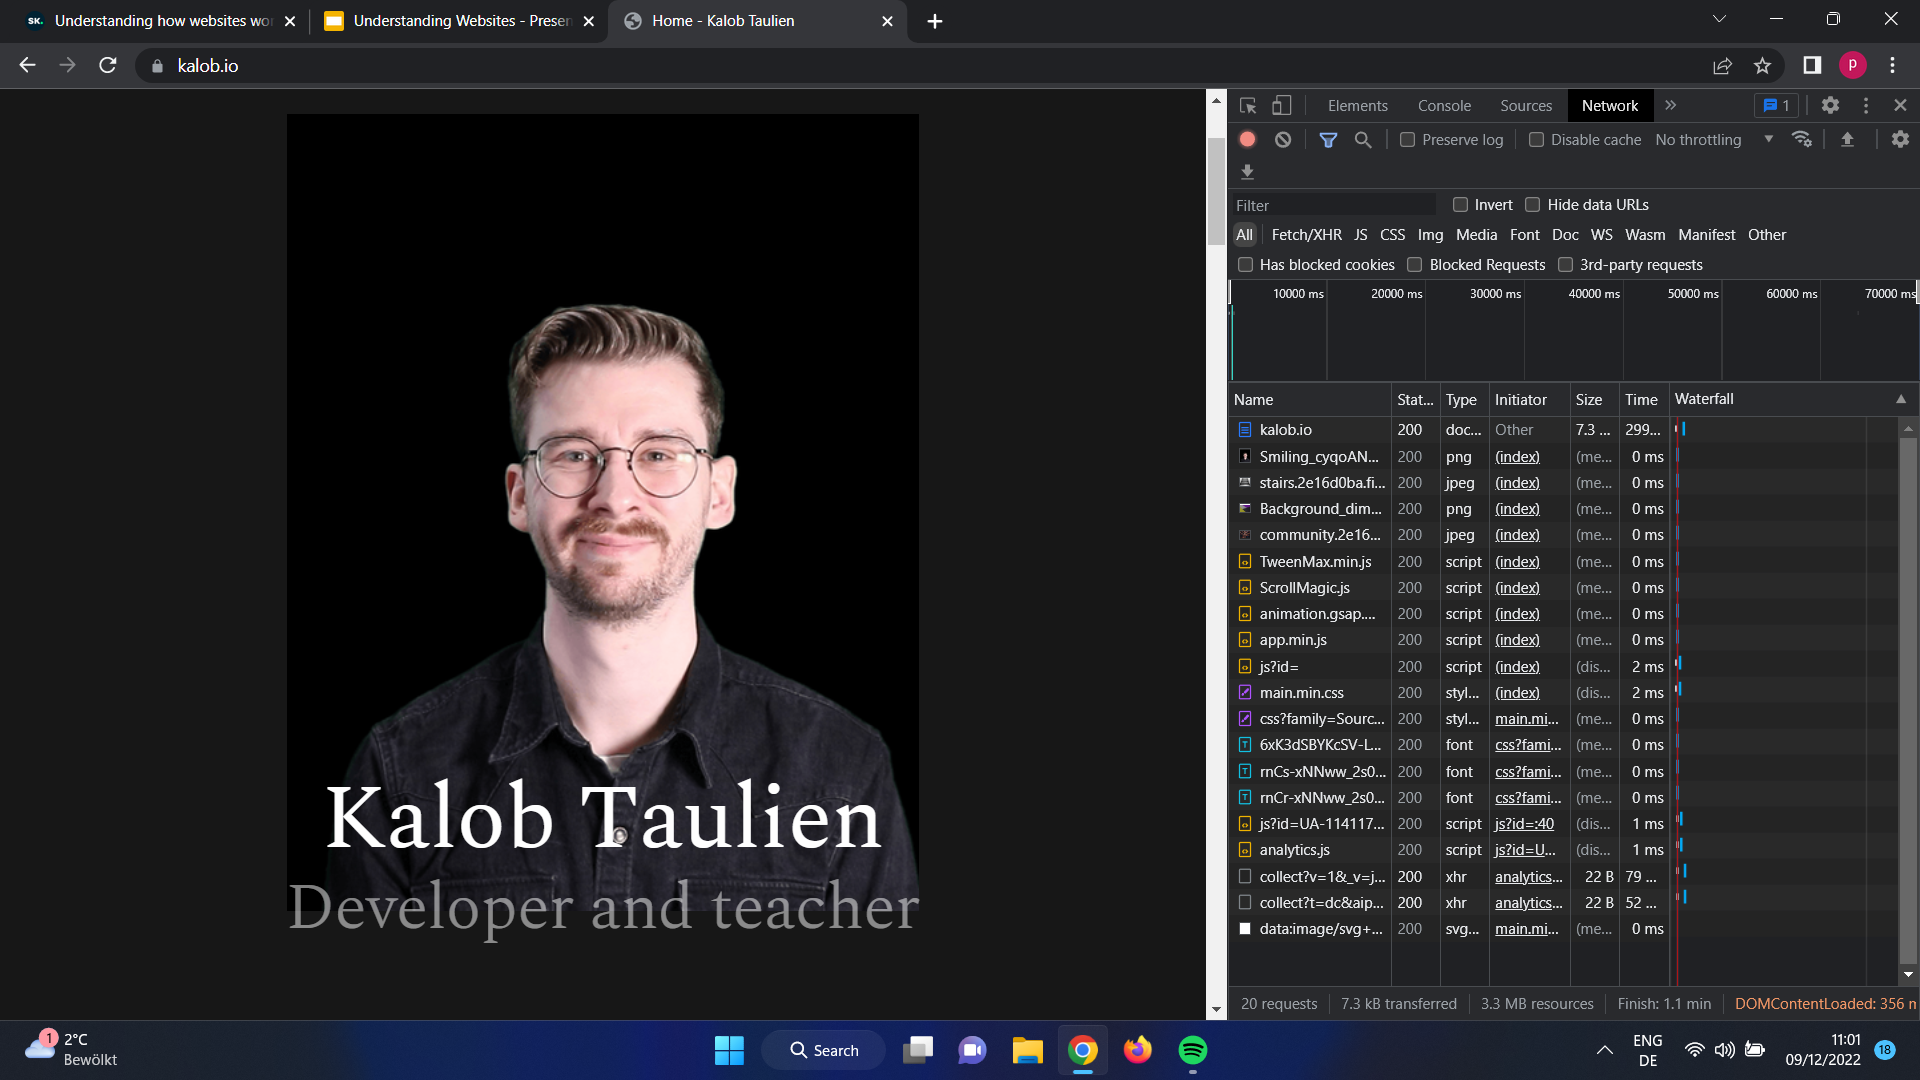Filter requests by Img type
Viewport: 1920px width, 1080px height.
point(1430,235)
